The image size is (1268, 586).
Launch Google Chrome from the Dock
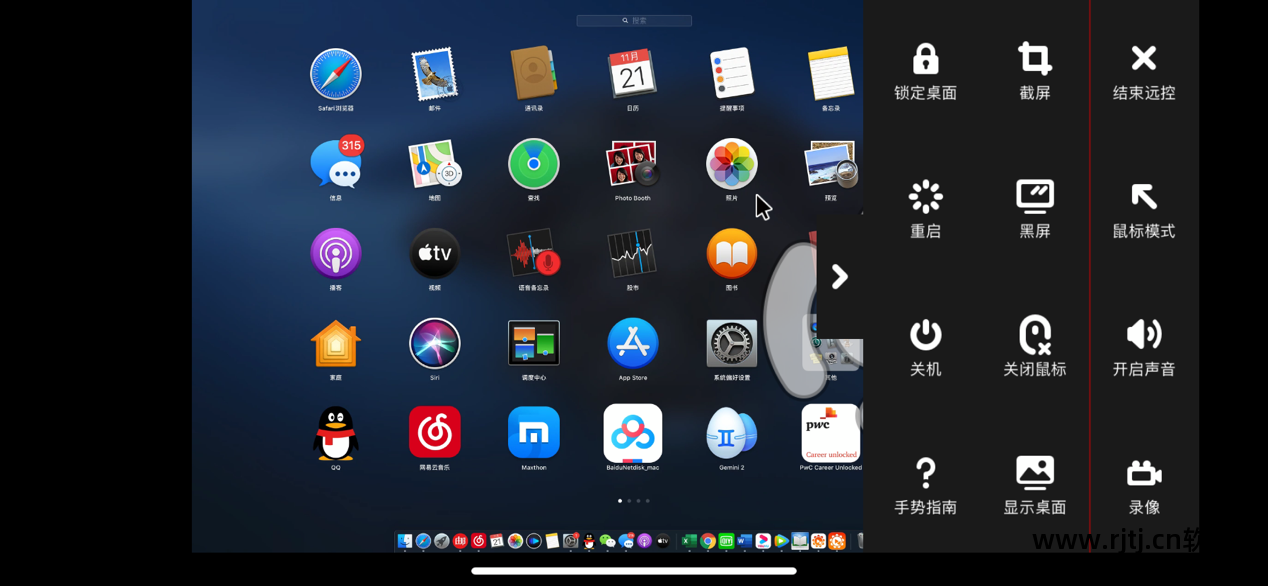pyautogui.click(x=708, y=541)
